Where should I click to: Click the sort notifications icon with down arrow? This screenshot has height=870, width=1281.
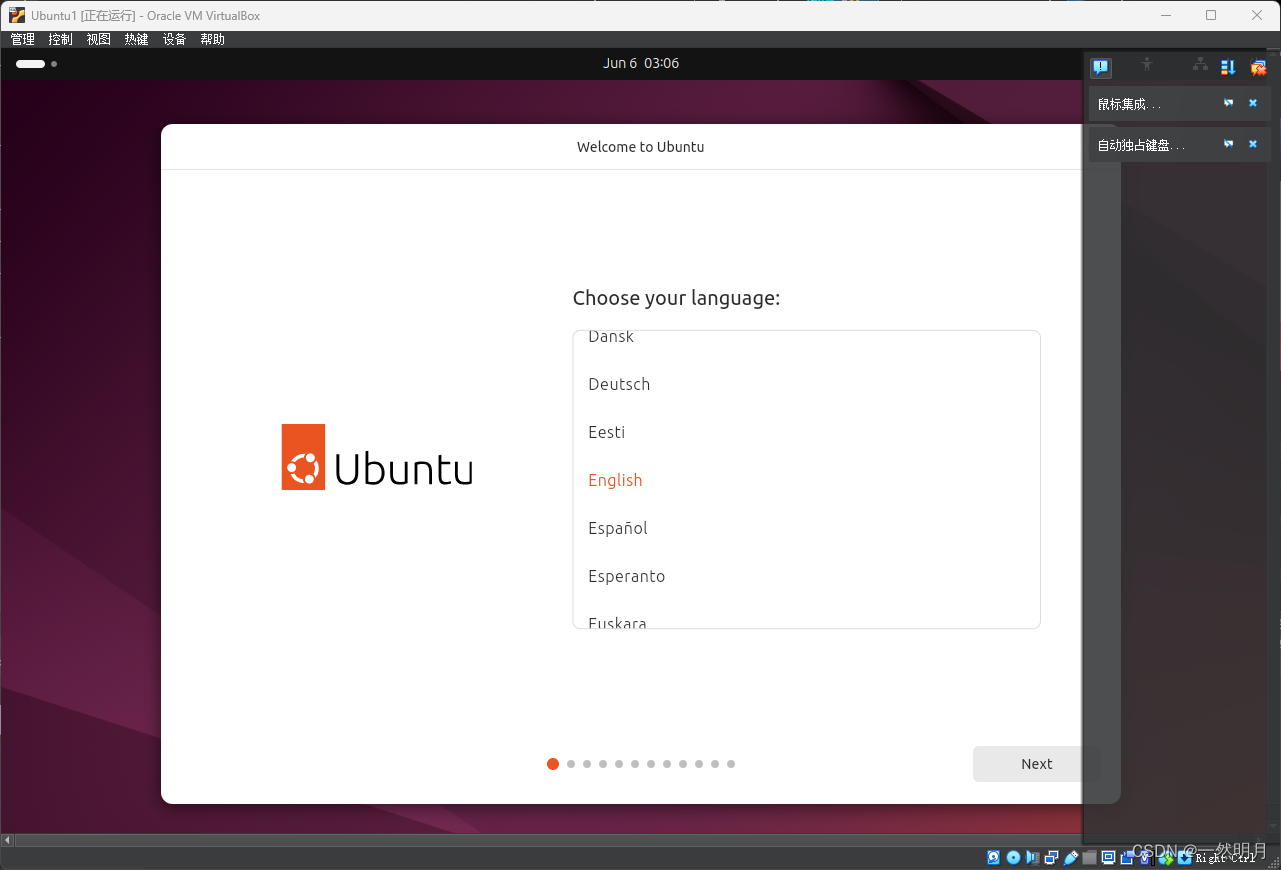[1228, 67]
